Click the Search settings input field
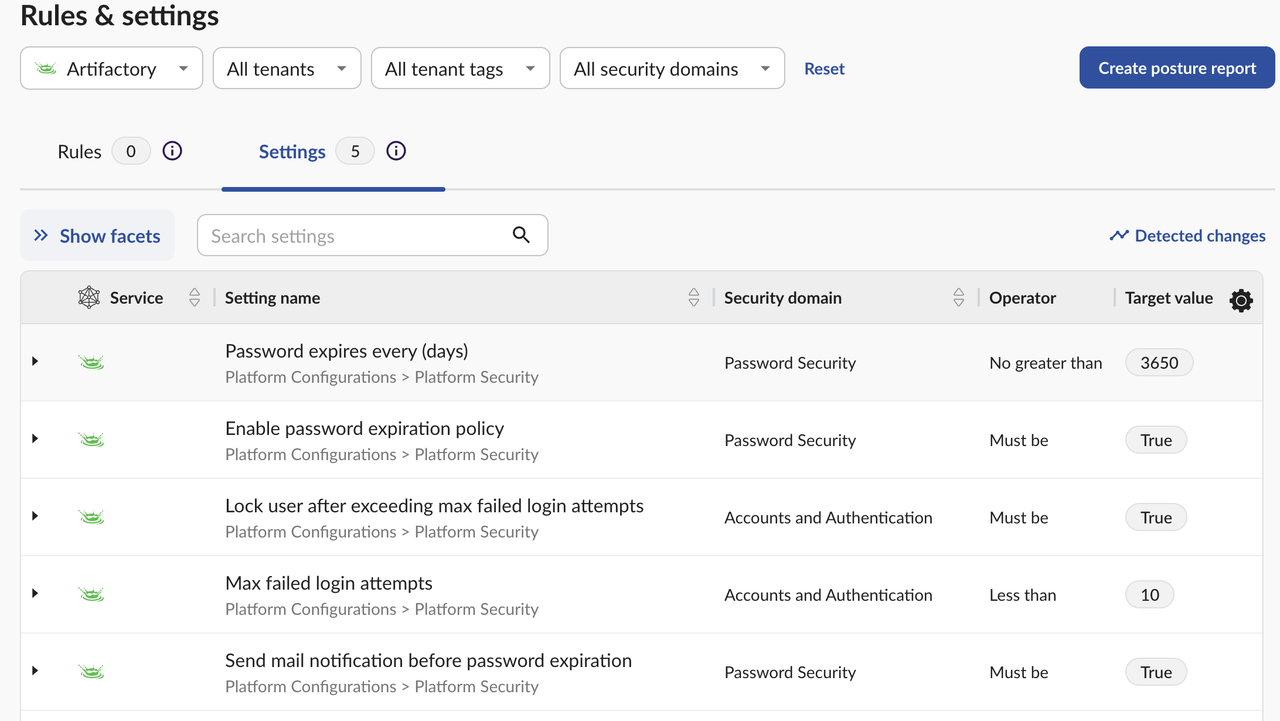 point(350,236)
